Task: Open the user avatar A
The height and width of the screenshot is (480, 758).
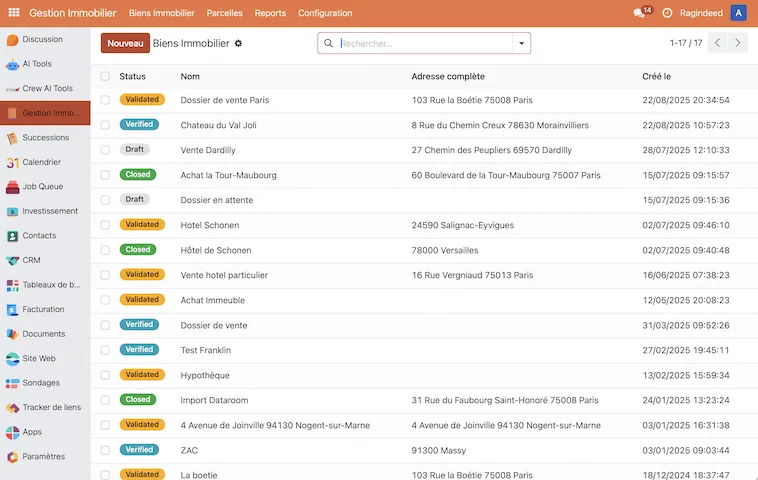Action: click(738, 13)
